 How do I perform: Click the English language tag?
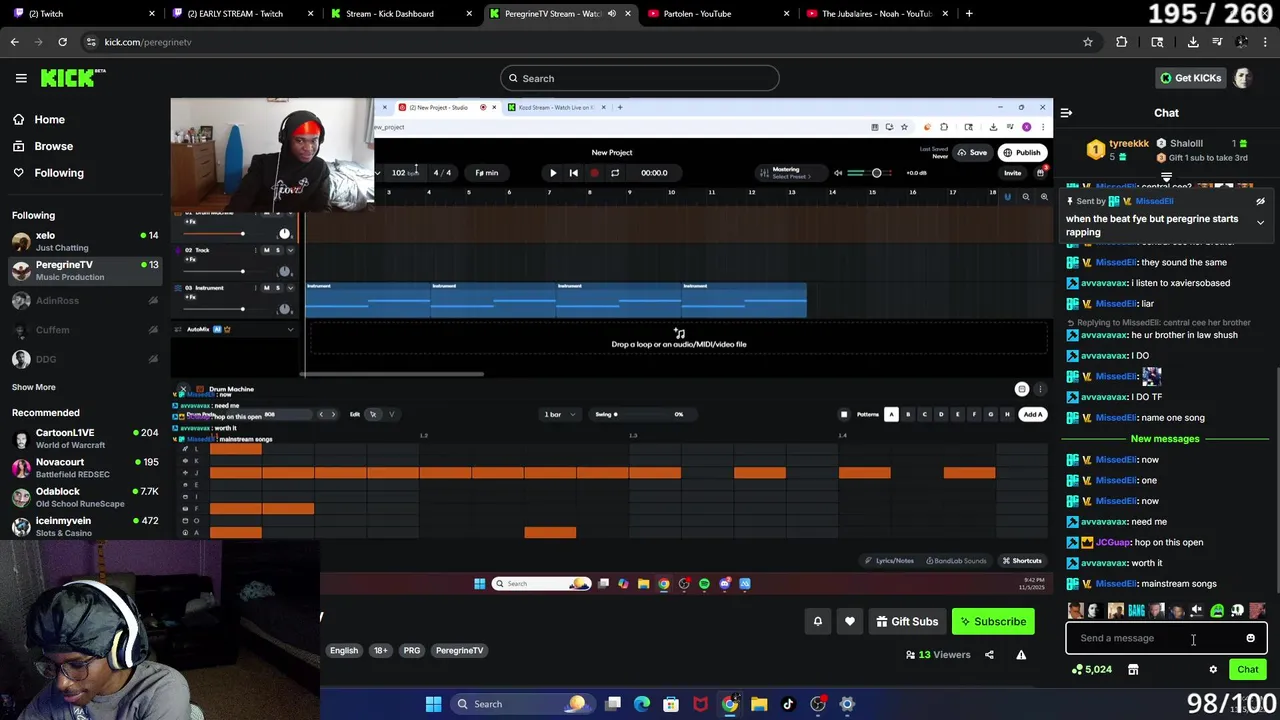344,651
